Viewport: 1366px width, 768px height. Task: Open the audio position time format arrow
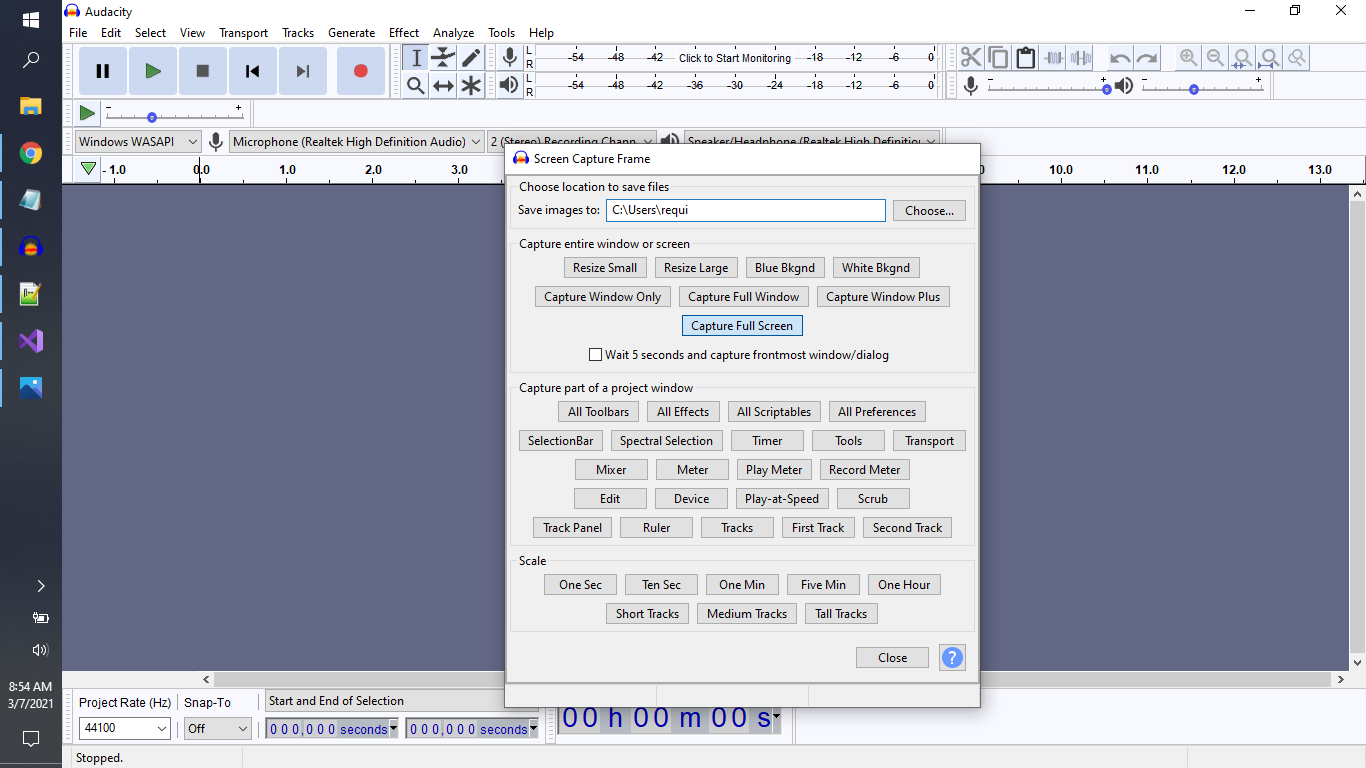(776, 716)
